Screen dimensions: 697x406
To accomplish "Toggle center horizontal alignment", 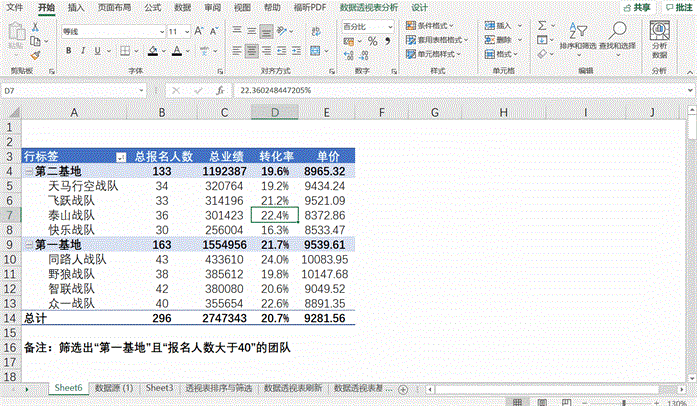I will [x=254, y=50].
